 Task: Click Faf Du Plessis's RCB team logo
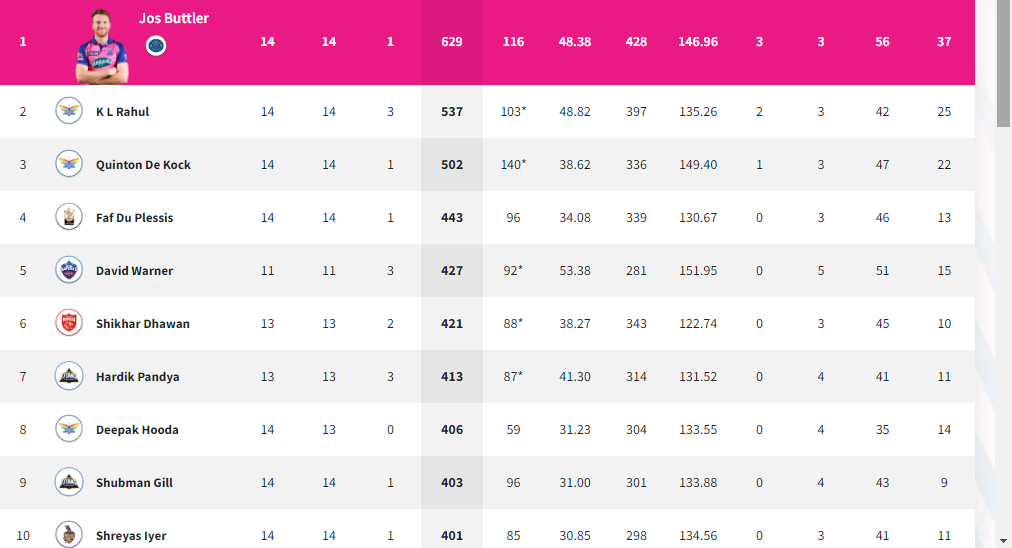click(x=69, y=217)
